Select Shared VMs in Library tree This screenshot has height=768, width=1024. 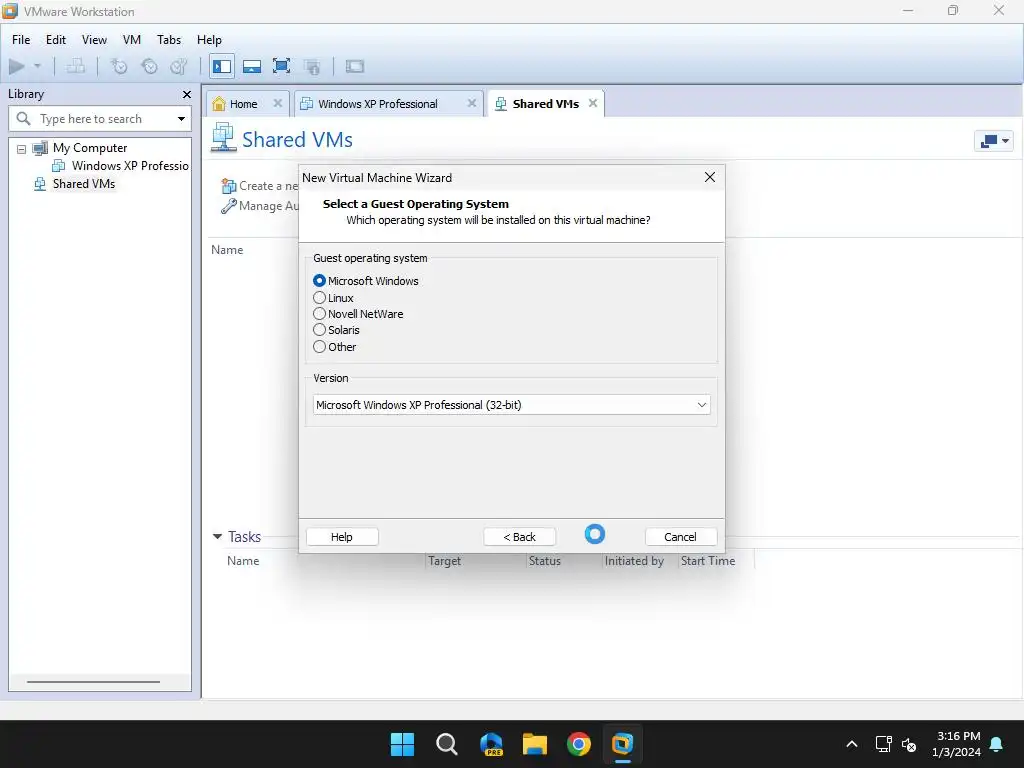coord(84,184)
